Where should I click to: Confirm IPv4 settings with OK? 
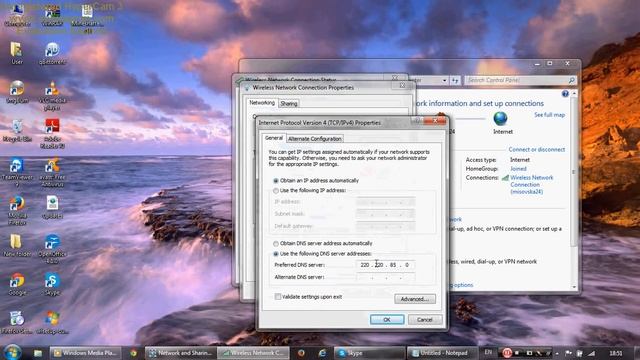click(x=387, y=320)
